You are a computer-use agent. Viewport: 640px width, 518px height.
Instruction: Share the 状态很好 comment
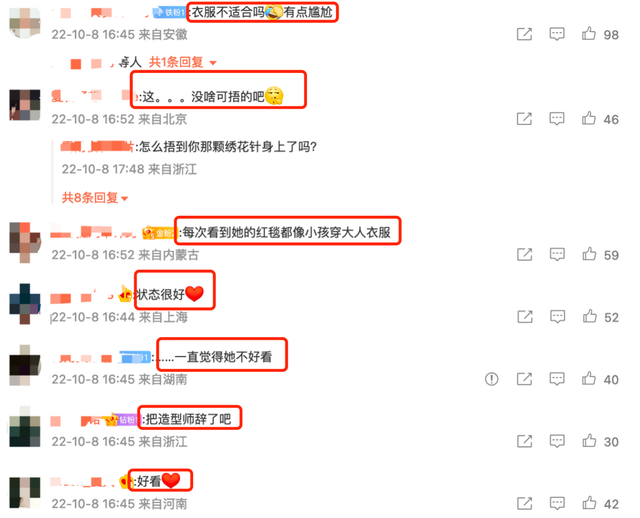point(525,316)
